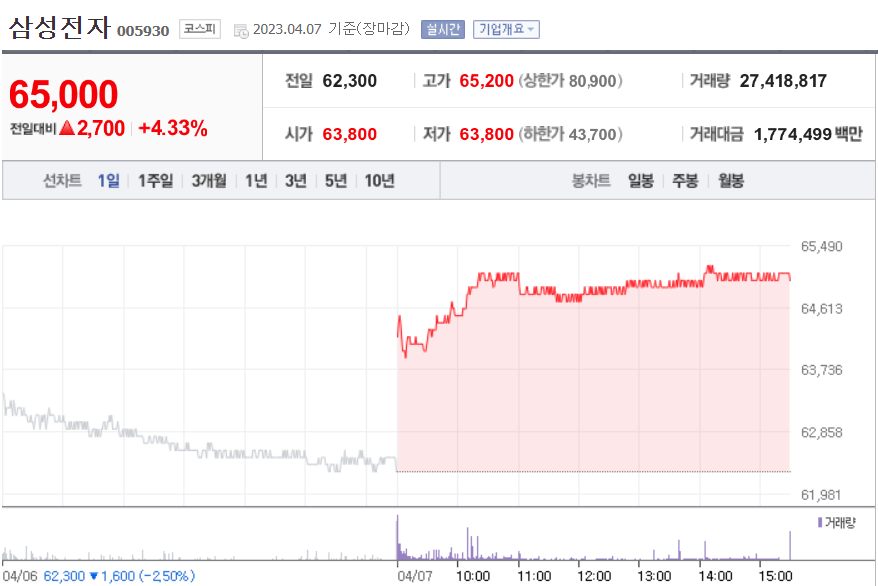Click the +4.33% change rate
This screenshot has width=878, height=586.
point(173,128)
